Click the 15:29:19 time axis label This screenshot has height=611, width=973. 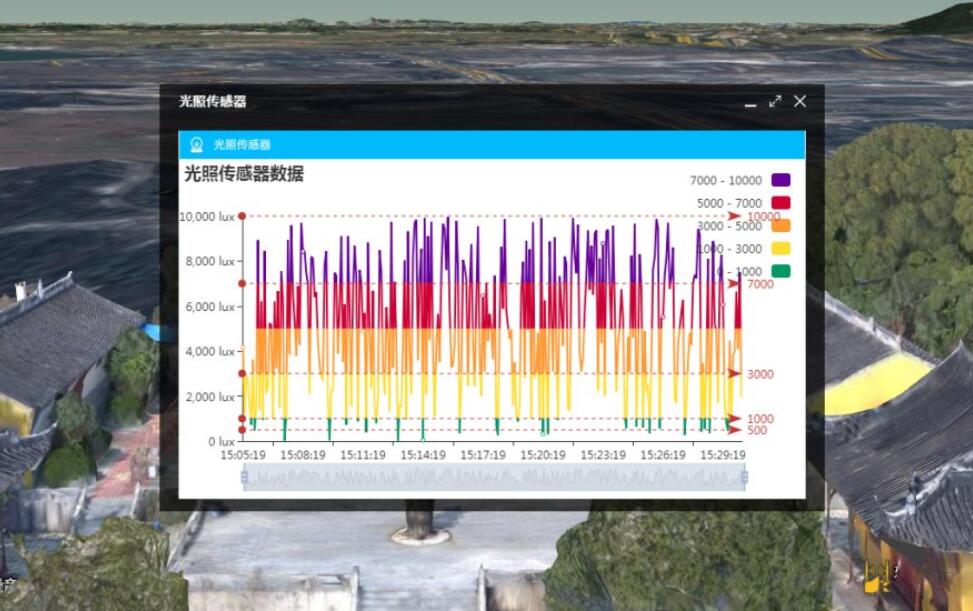(723, 455)
